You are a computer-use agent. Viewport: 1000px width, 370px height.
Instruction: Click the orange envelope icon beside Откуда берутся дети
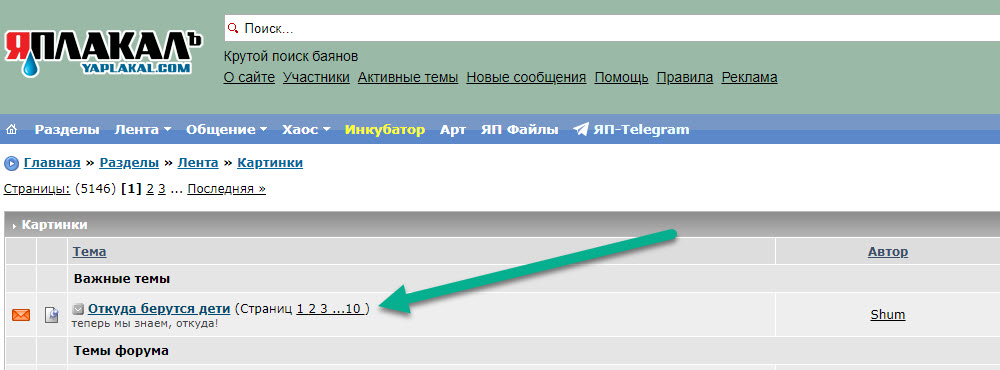pyautogui.click(x=21, y=314)
